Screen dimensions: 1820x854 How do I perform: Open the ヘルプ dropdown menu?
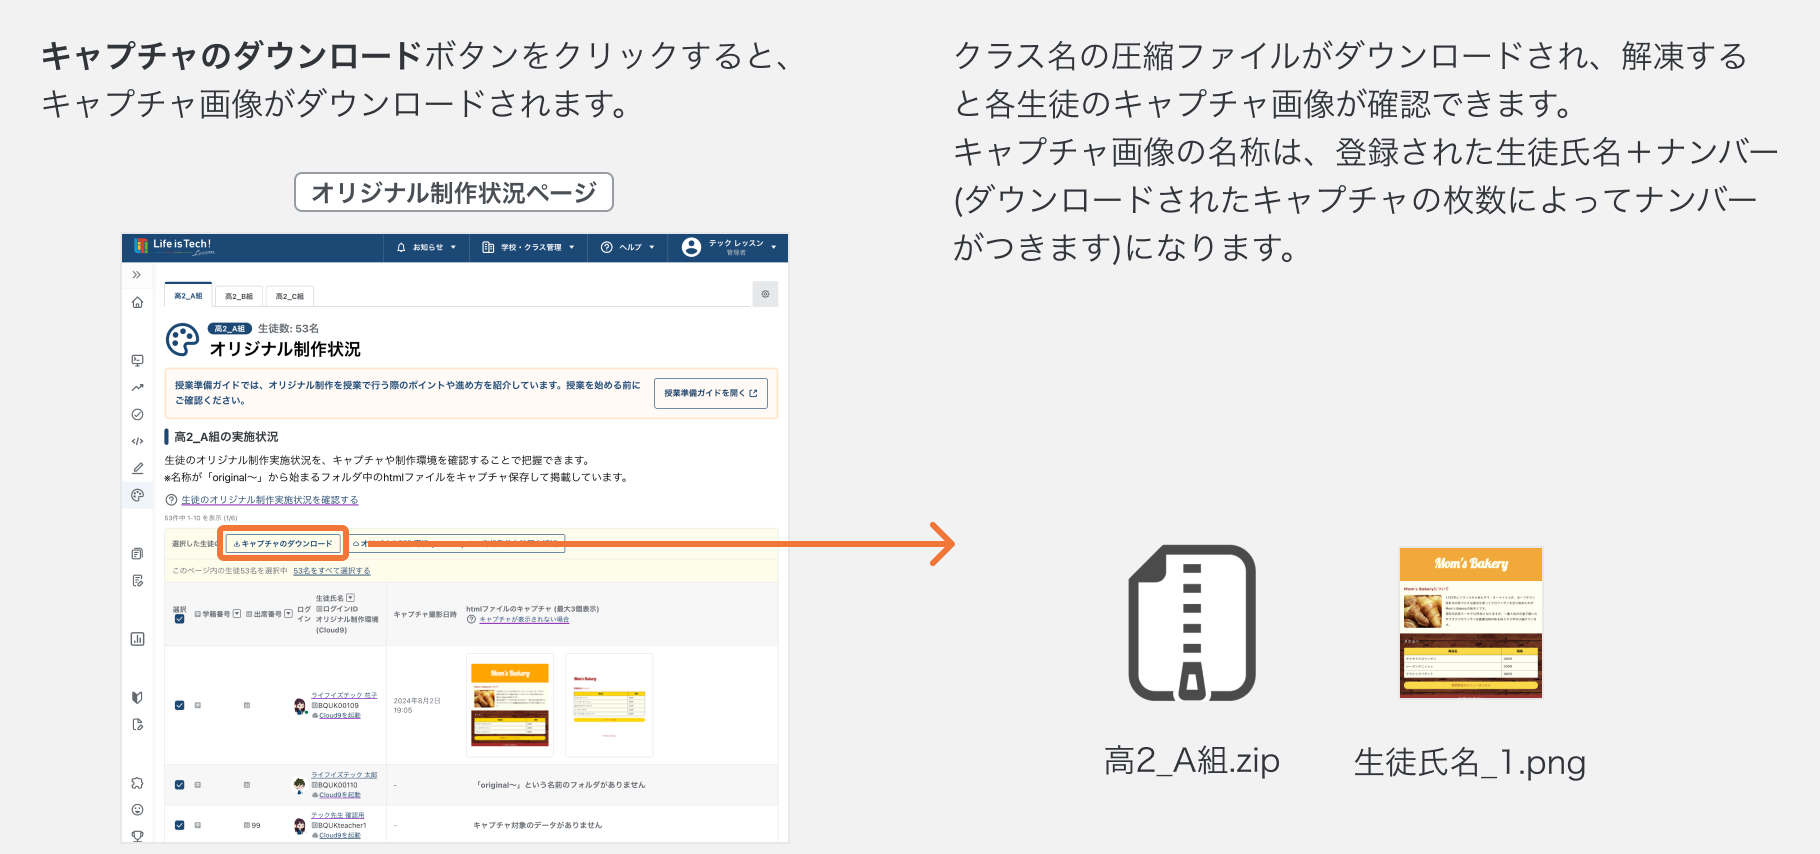tap(628, 247)
